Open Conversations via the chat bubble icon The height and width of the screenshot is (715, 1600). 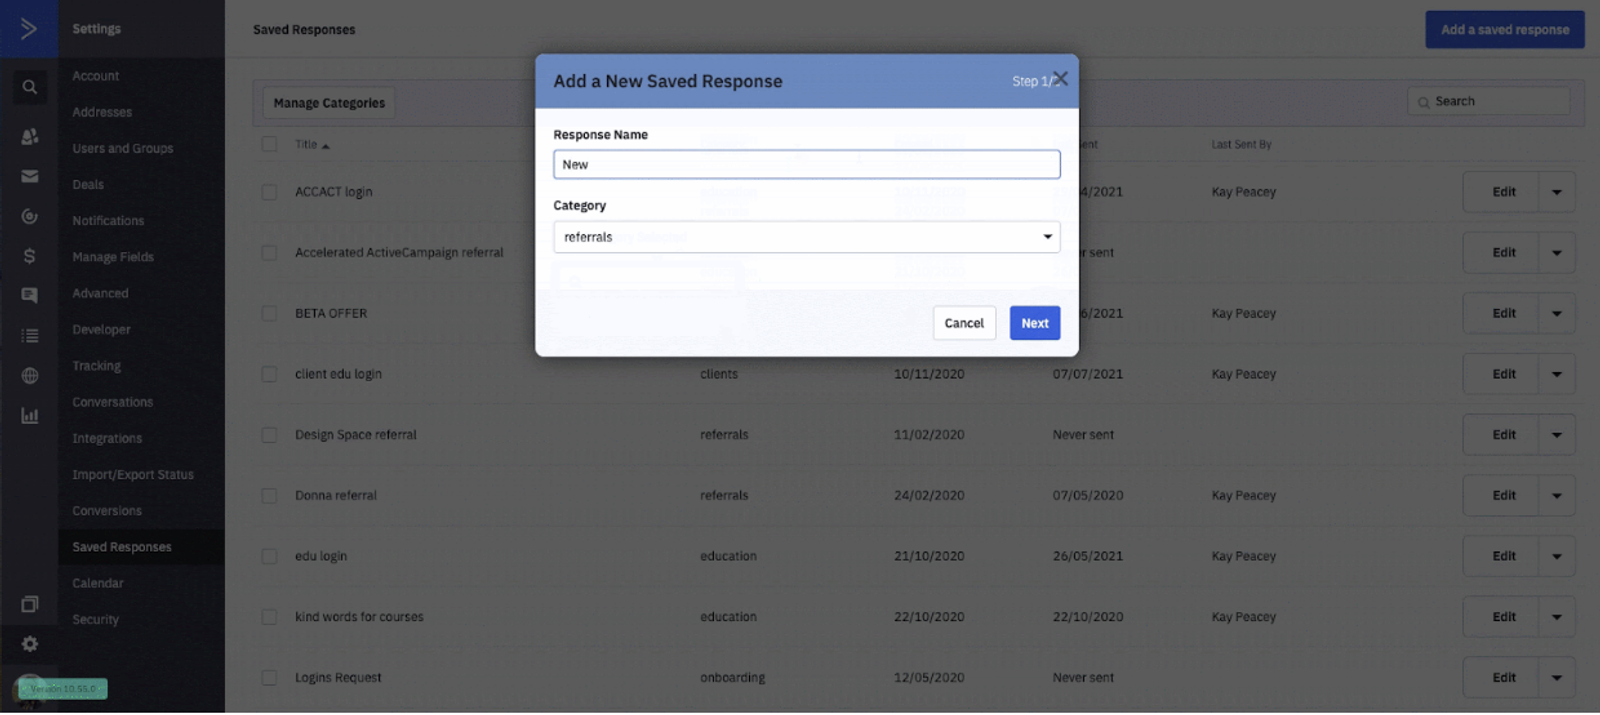[x=30, y=295]
